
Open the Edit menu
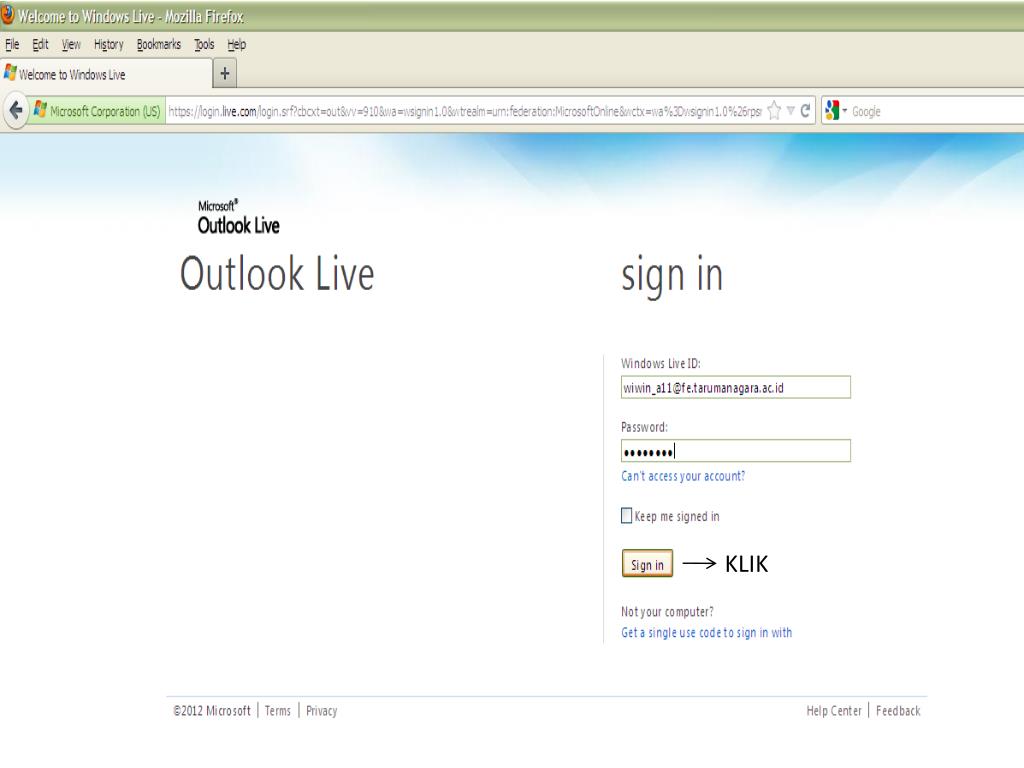point(40,44)
